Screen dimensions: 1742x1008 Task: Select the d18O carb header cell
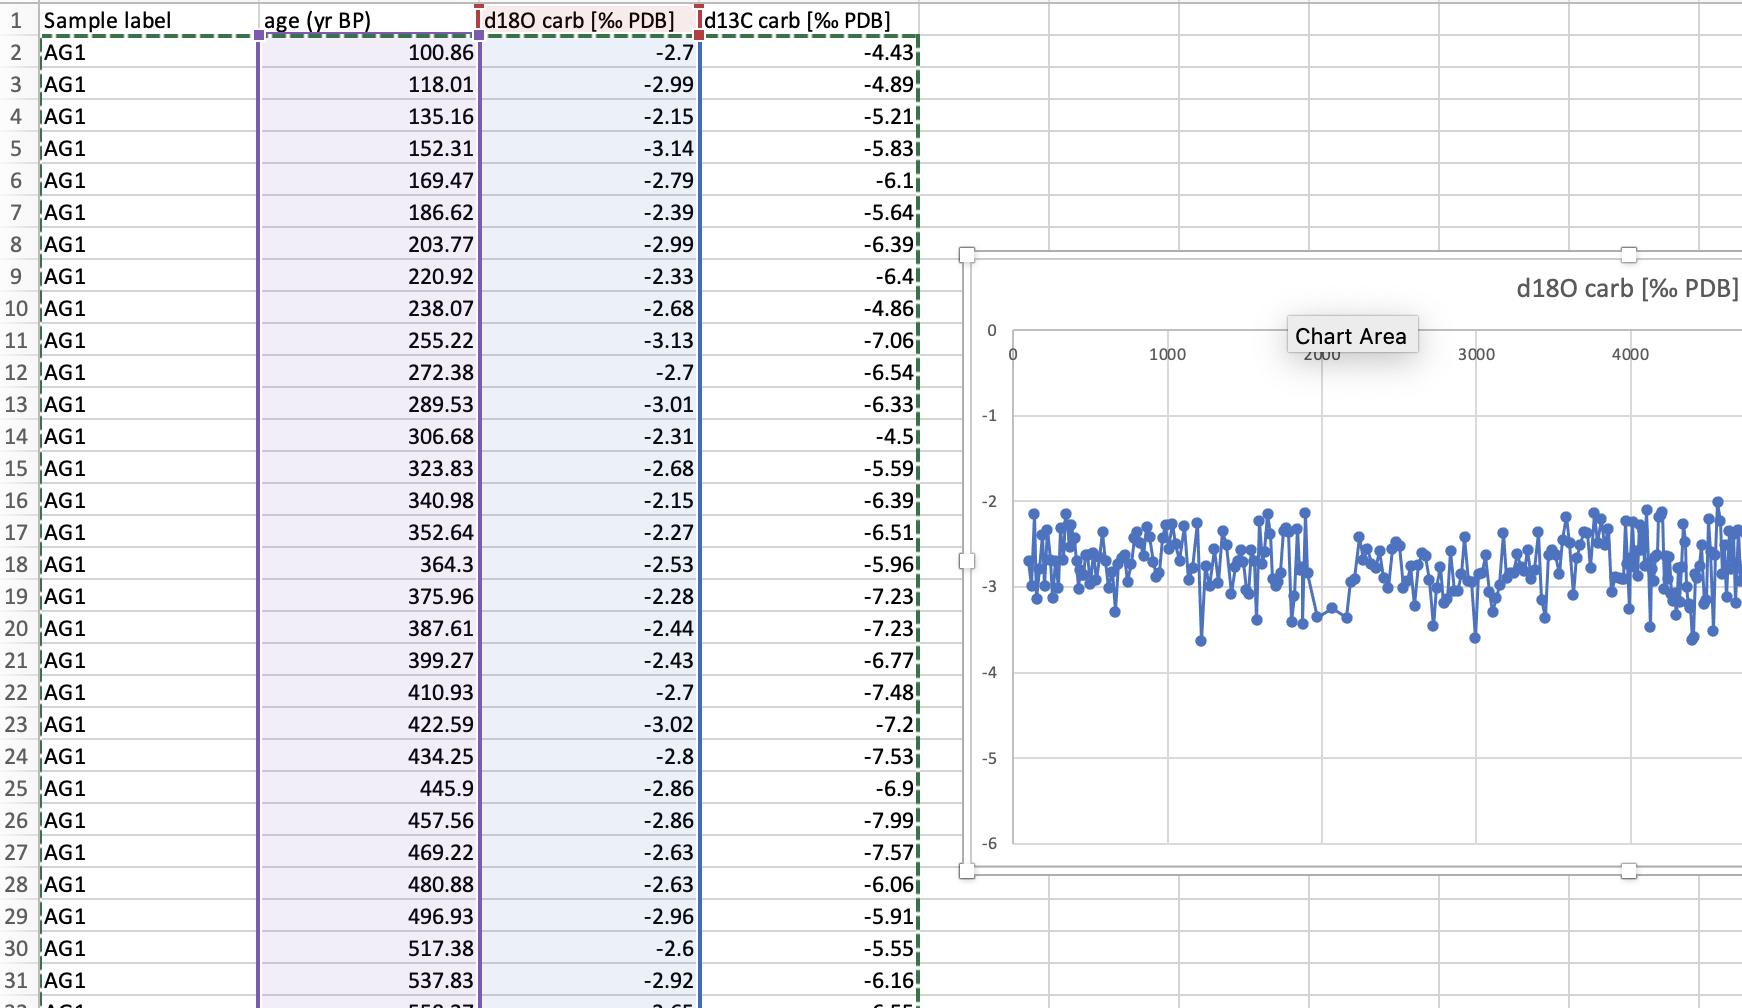(589, 20)
